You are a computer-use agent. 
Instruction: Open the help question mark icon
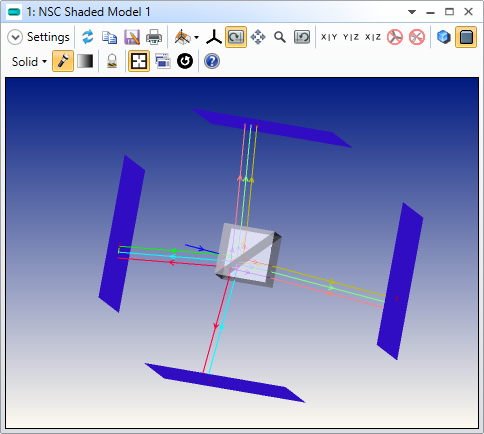tap(212, 62)
